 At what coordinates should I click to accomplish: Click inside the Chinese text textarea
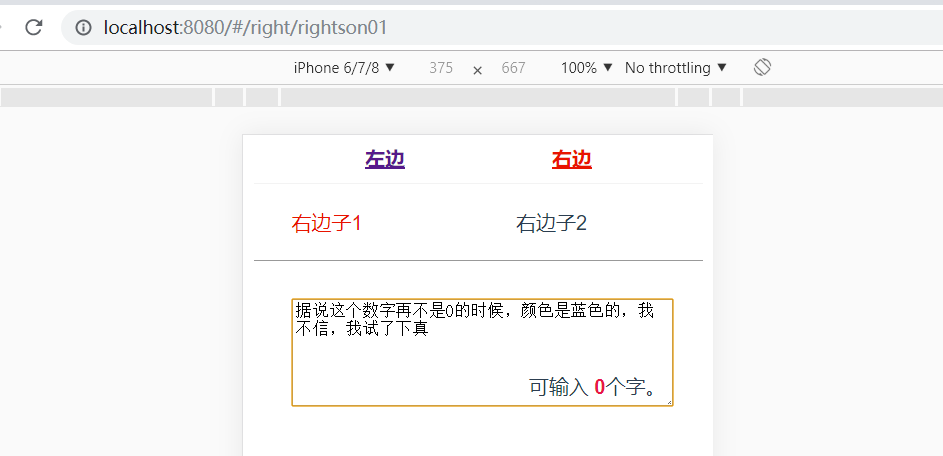point(482,353)
